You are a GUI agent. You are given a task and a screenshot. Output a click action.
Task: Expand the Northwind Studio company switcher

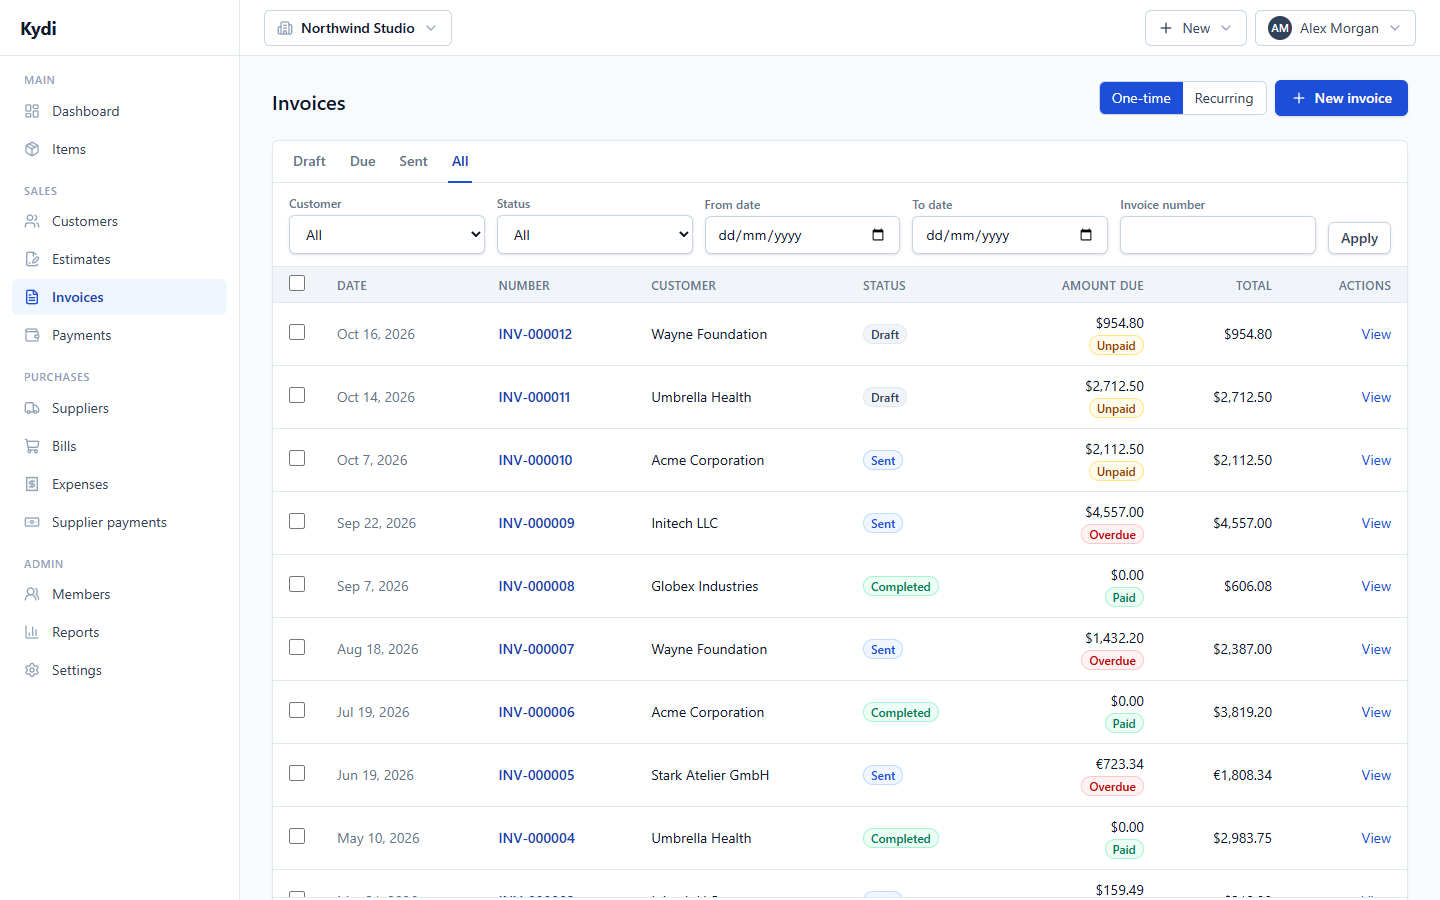tap(358, 28)
